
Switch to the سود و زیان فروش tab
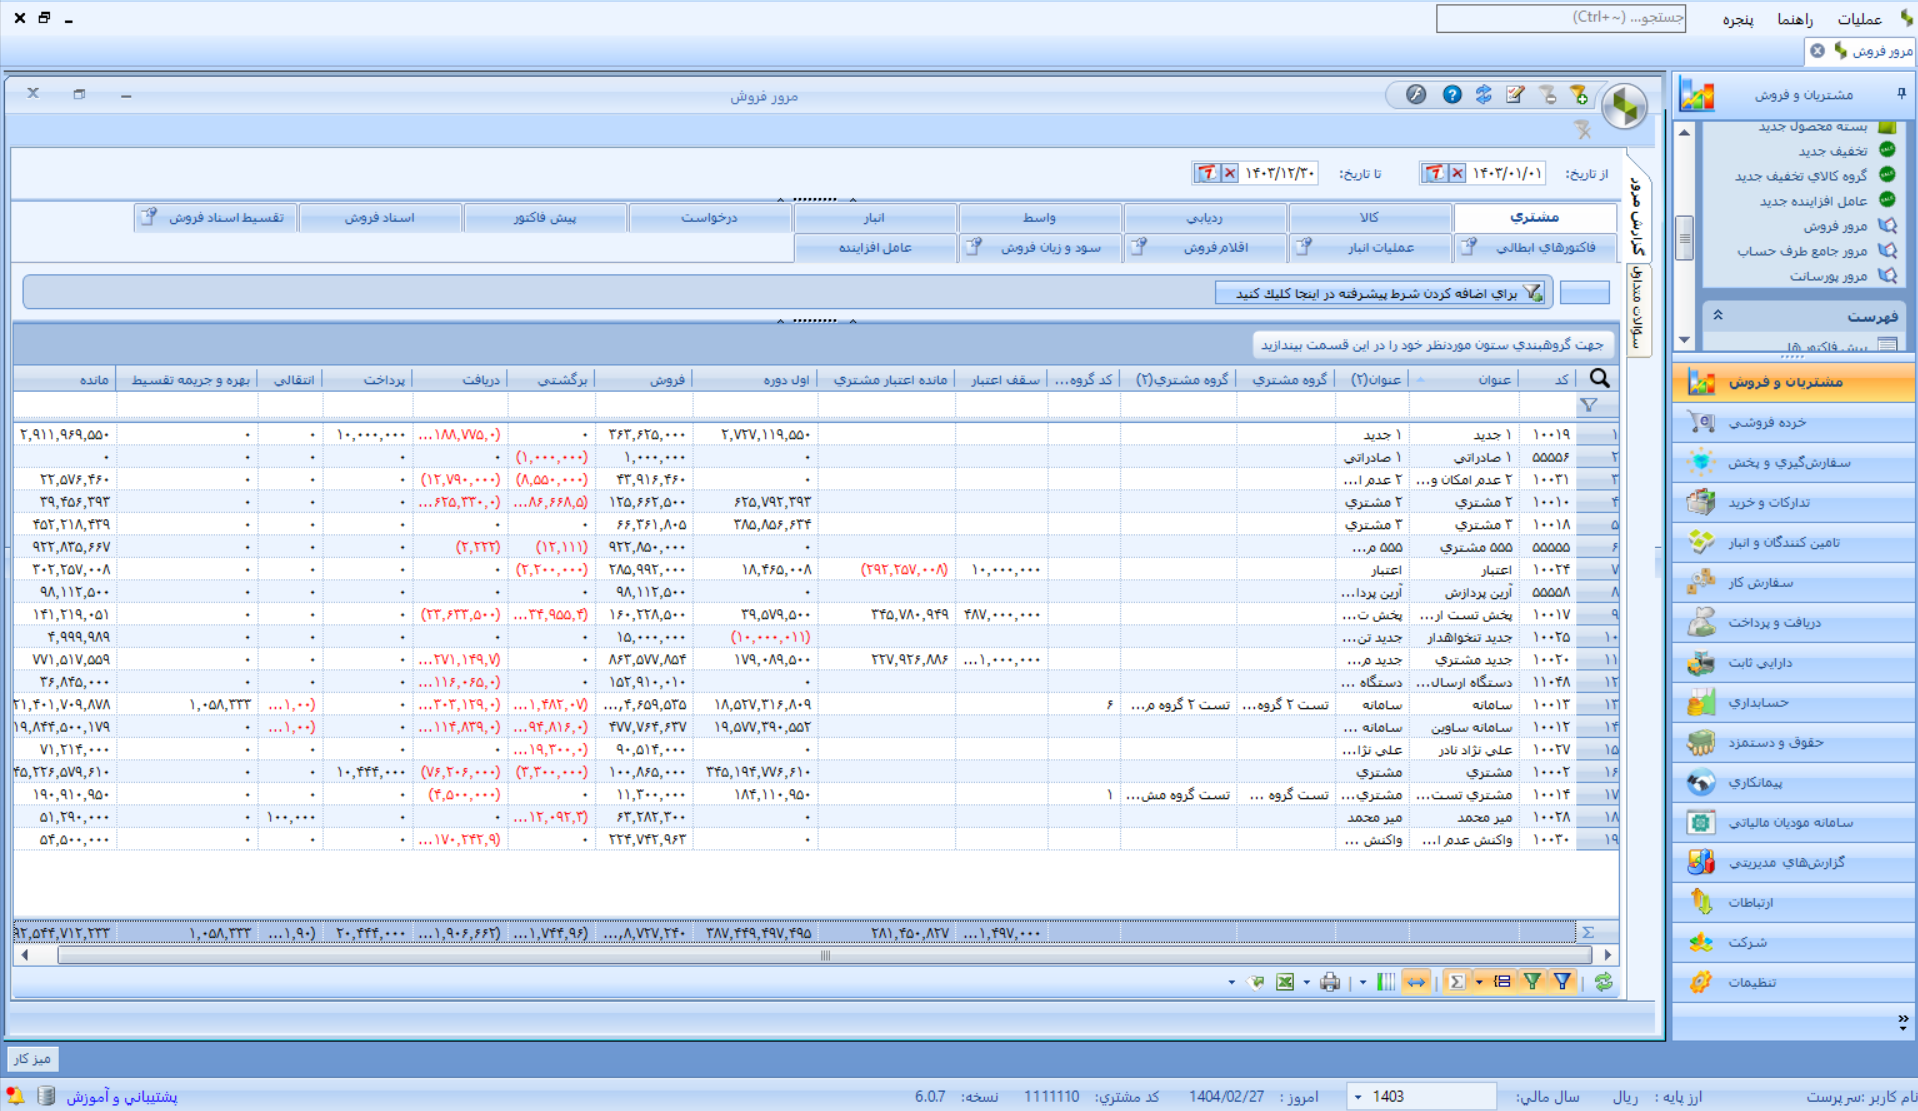(1040, 247)
